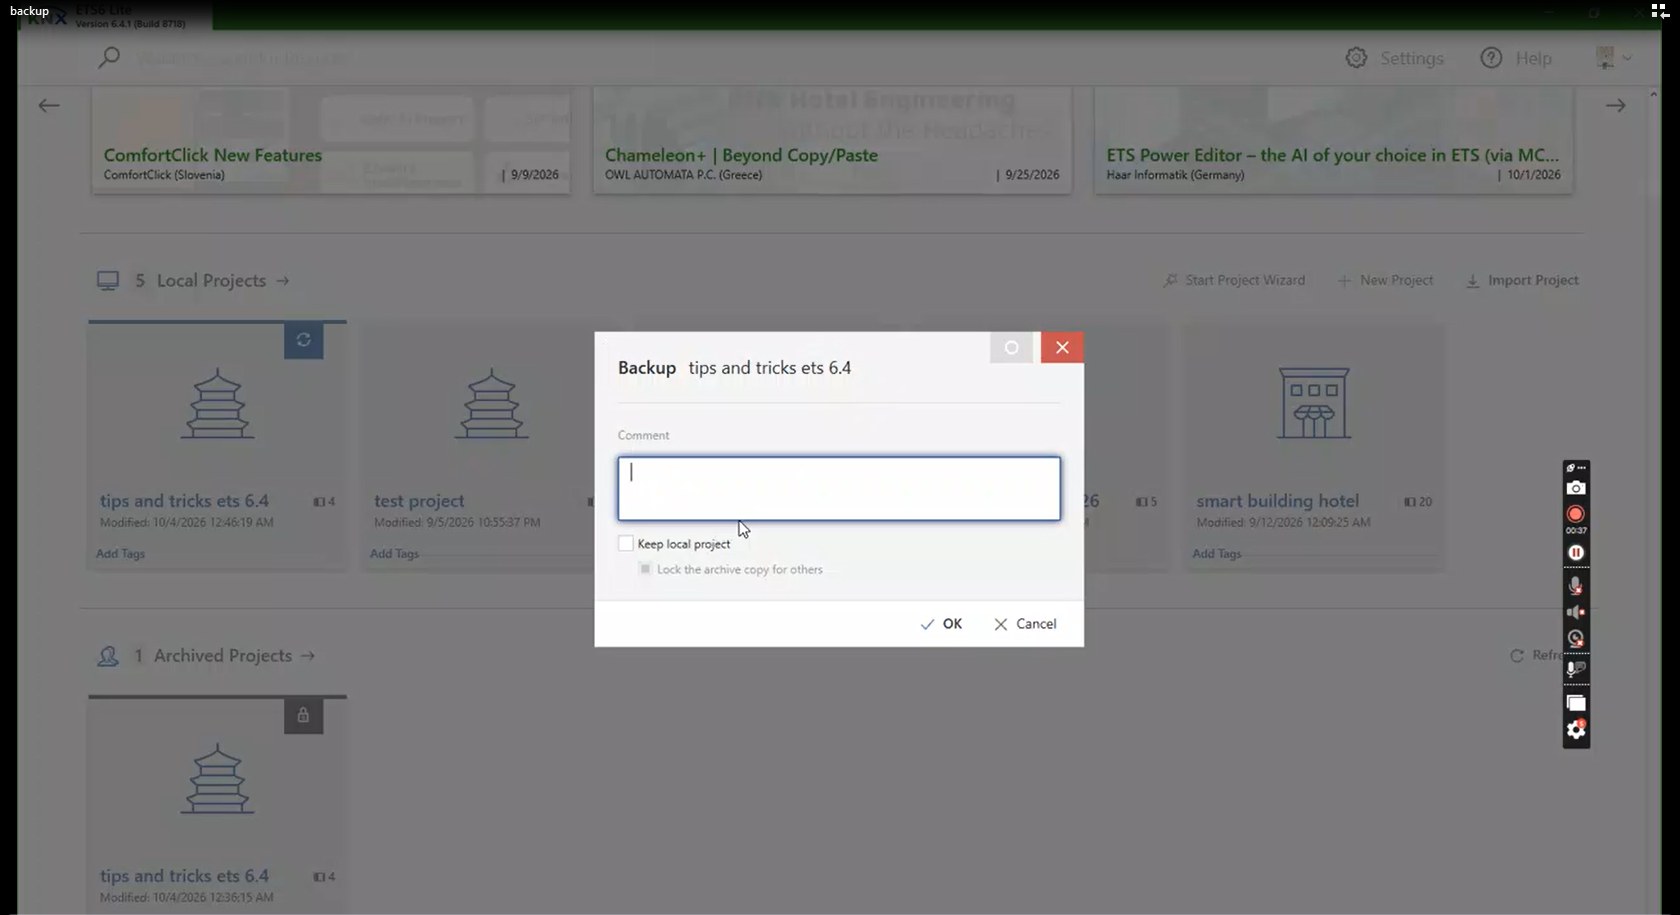Open the recorder settings gear
The image size is (1680, 915).
[x=1576, y=730]
